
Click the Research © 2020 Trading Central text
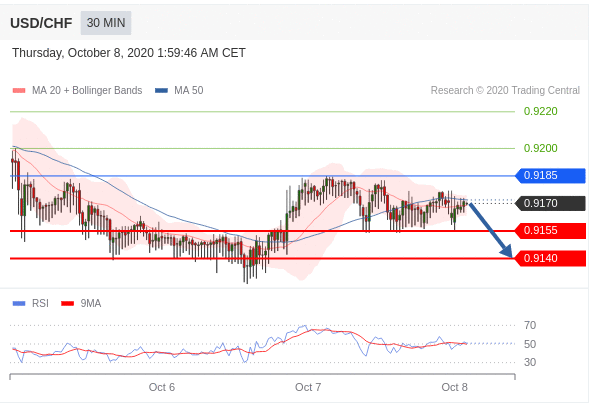pos(505,91)
